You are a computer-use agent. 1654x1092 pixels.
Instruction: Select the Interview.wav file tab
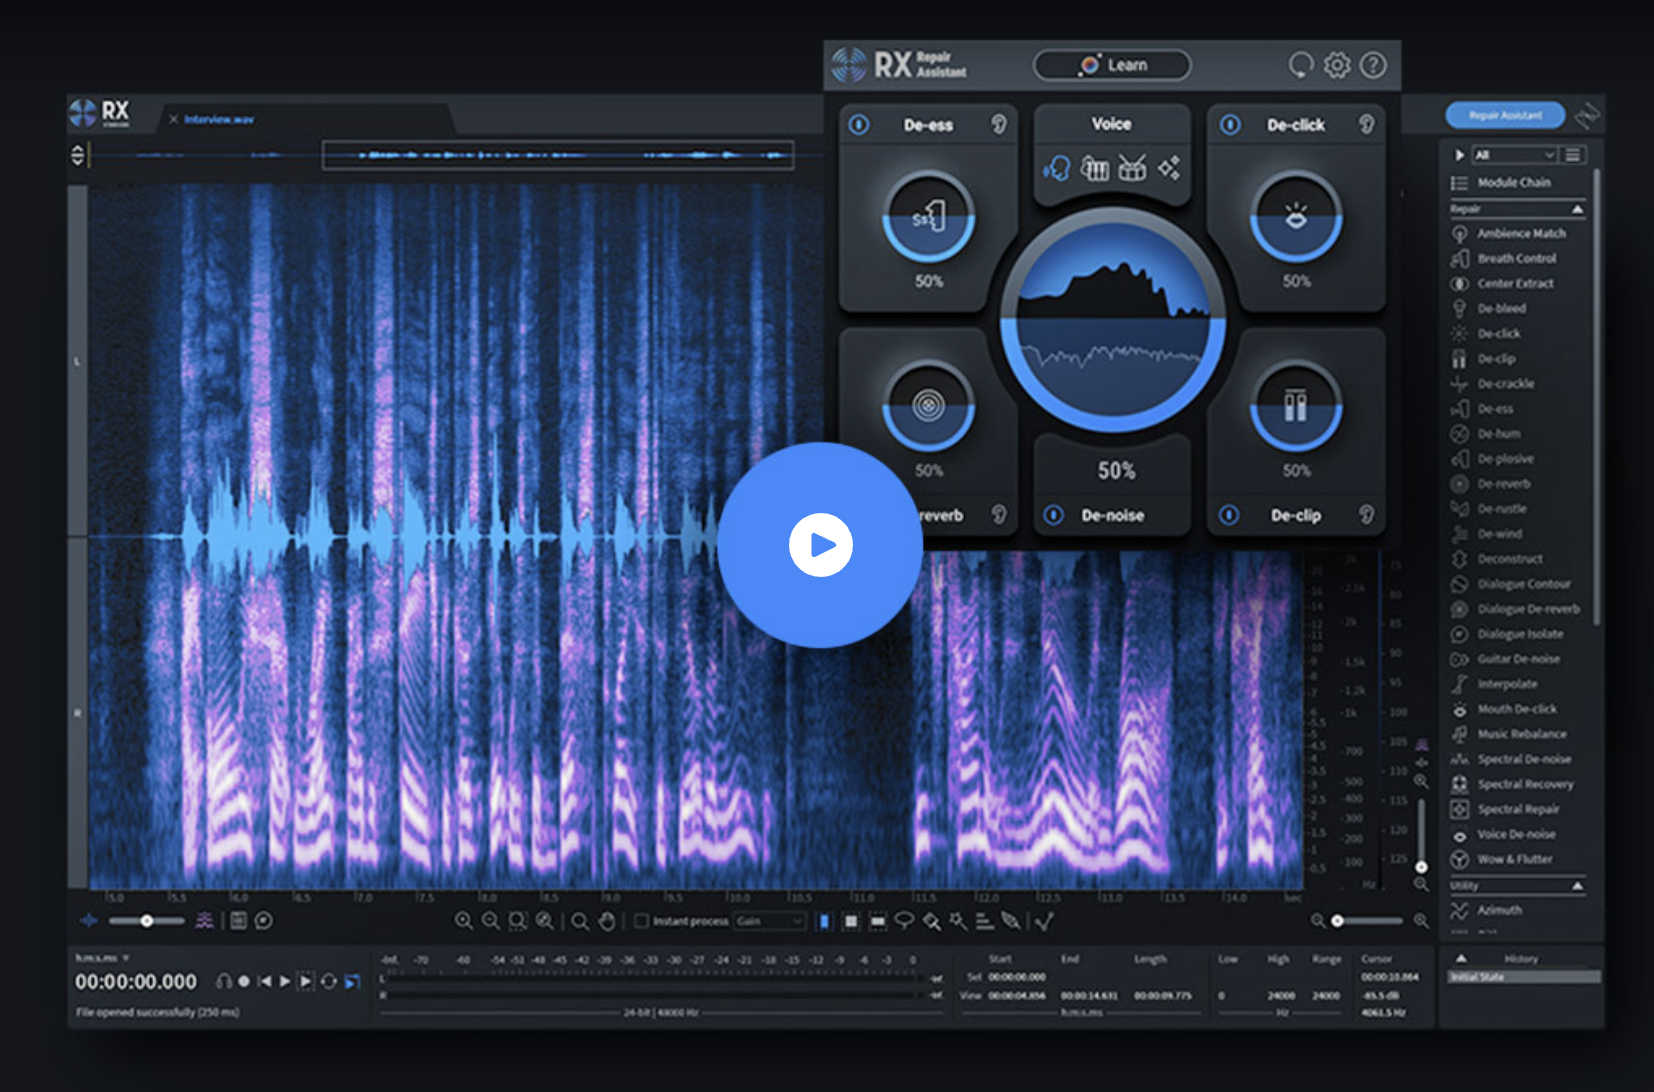(x=219, y=119)
